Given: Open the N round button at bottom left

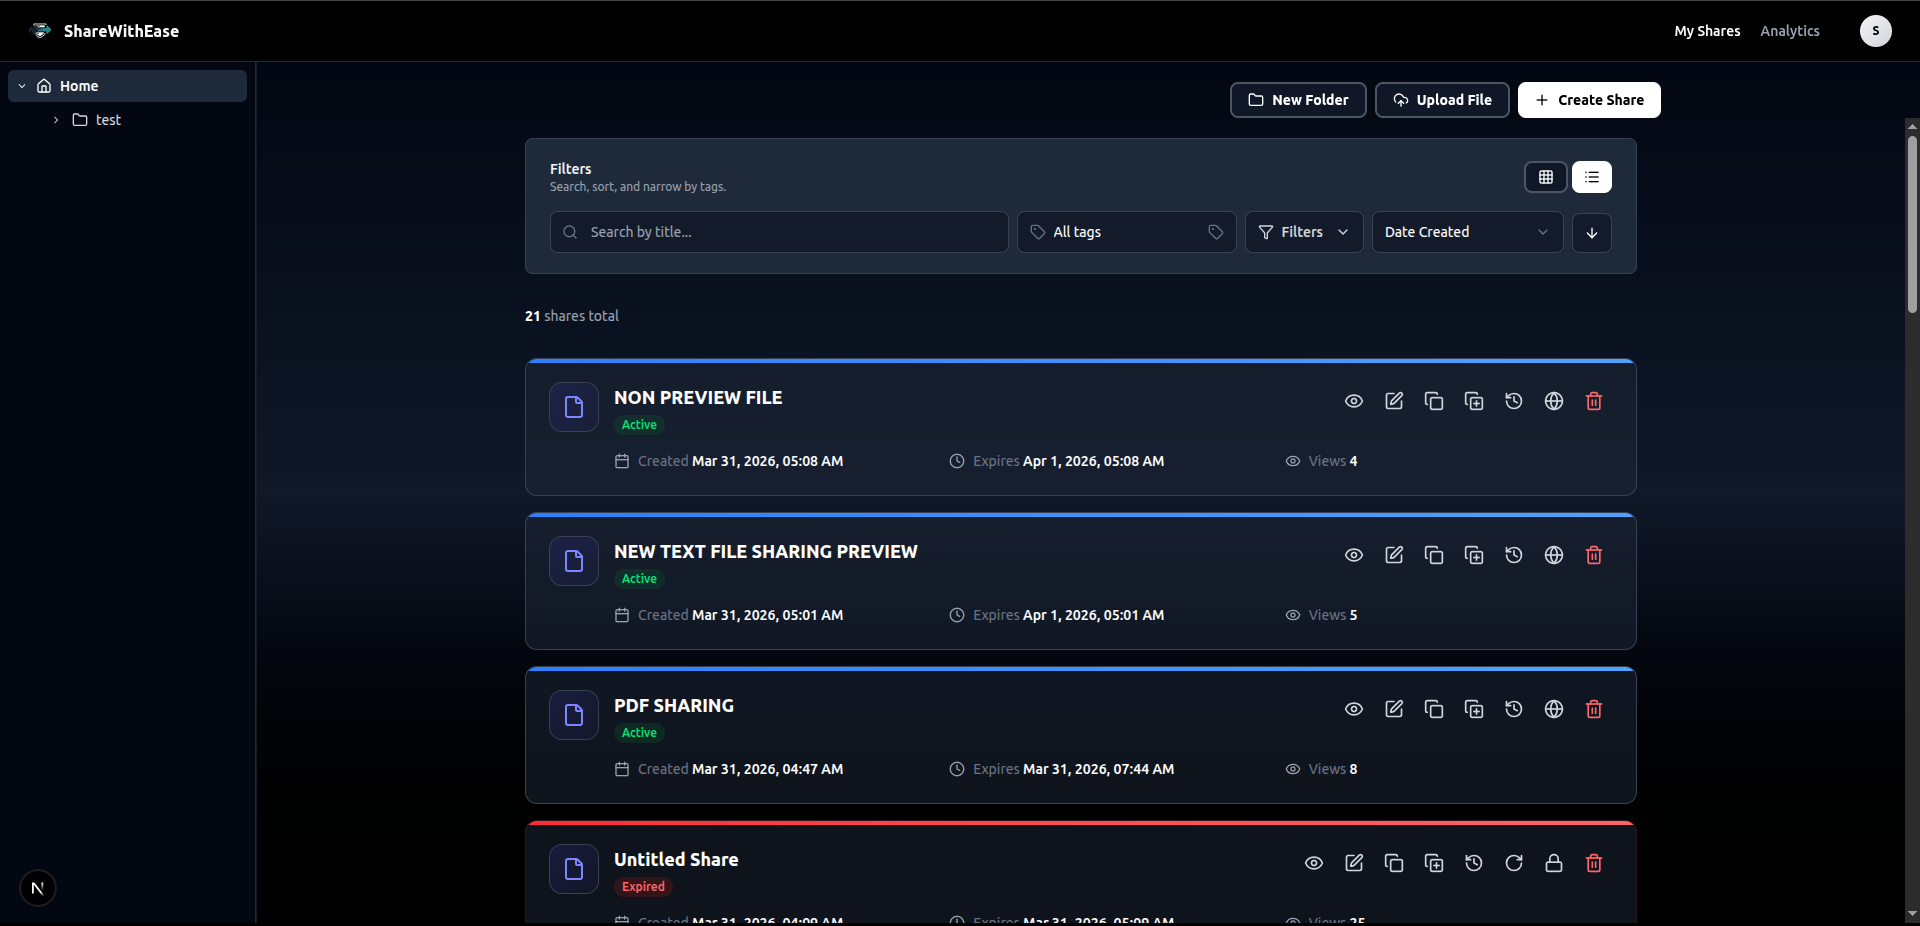Looking at the screenshot, I should pos(38,888).
